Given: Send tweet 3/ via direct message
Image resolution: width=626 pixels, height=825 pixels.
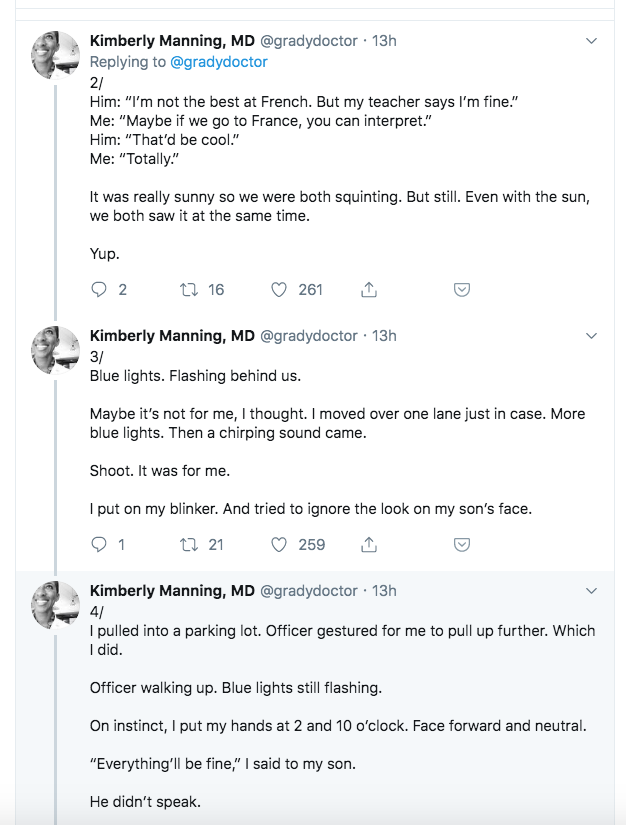Looking at the screenshot, I should click(x=462, y=545).
